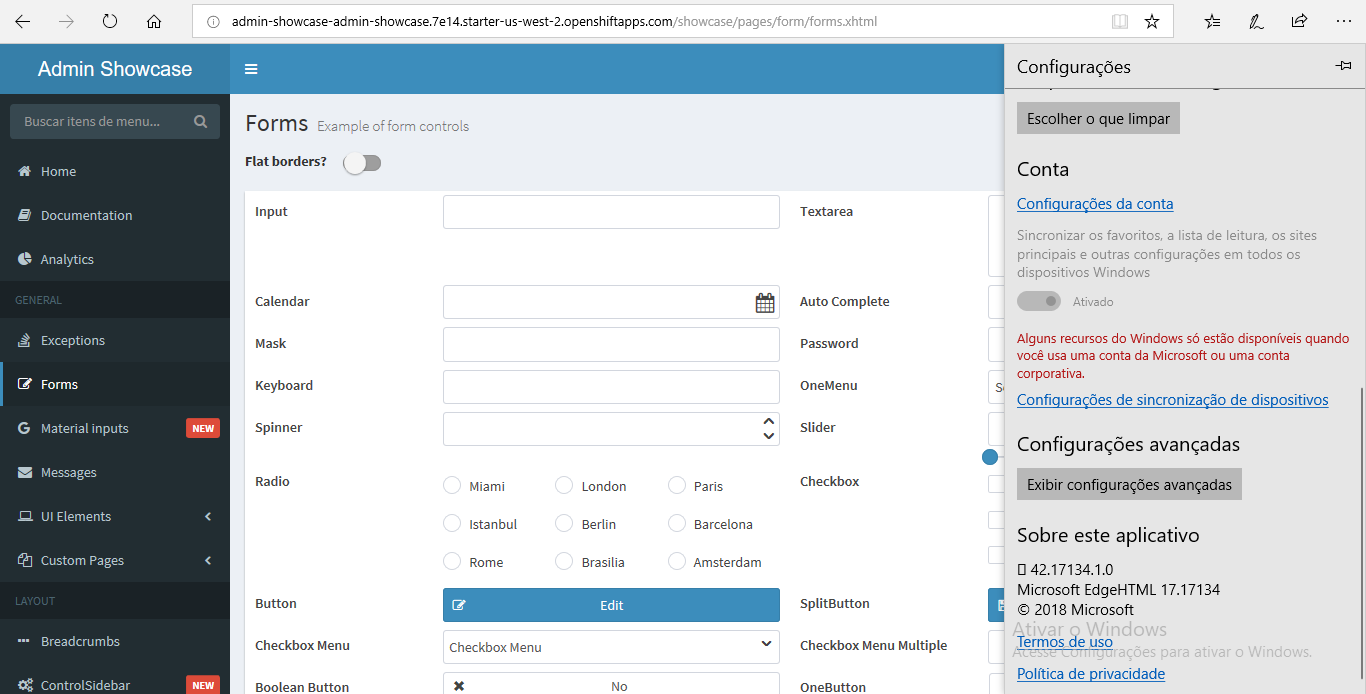This screenshot has height=694, width=1366.
Task: Select the Miami radio button
Action: click(452, 486)
